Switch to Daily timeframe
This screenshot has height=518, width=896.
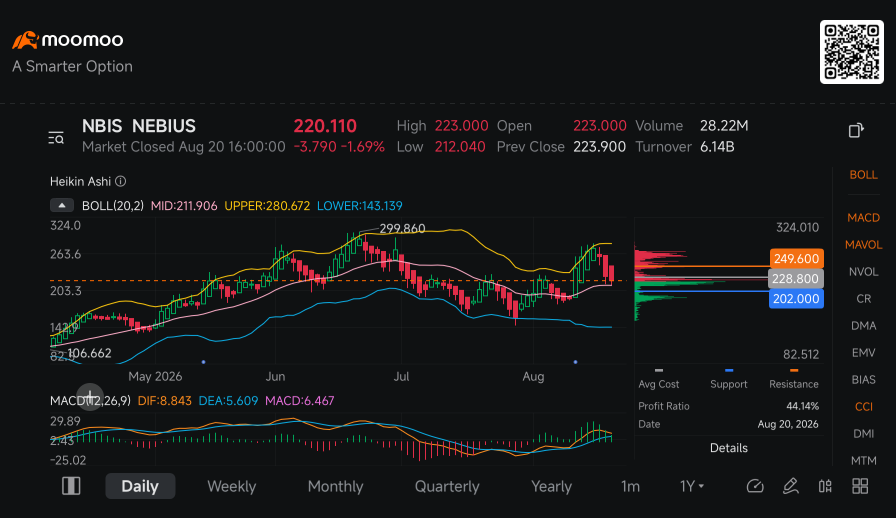(x=140, y=486)
